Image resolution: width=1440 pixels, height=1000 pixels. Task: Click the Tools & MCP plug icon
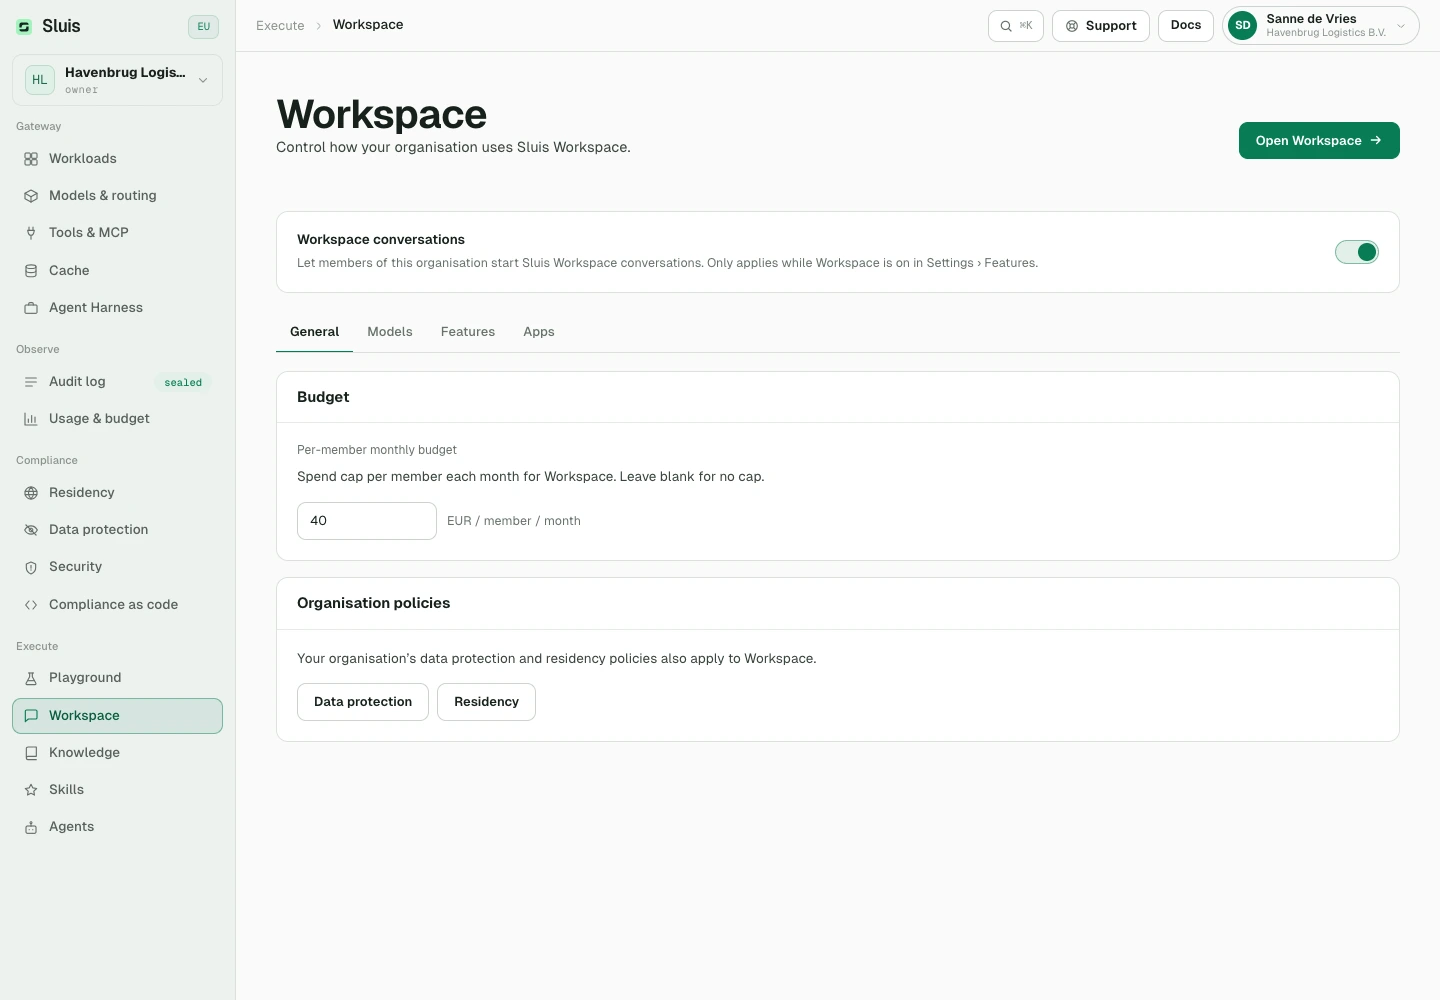point(31,233)
